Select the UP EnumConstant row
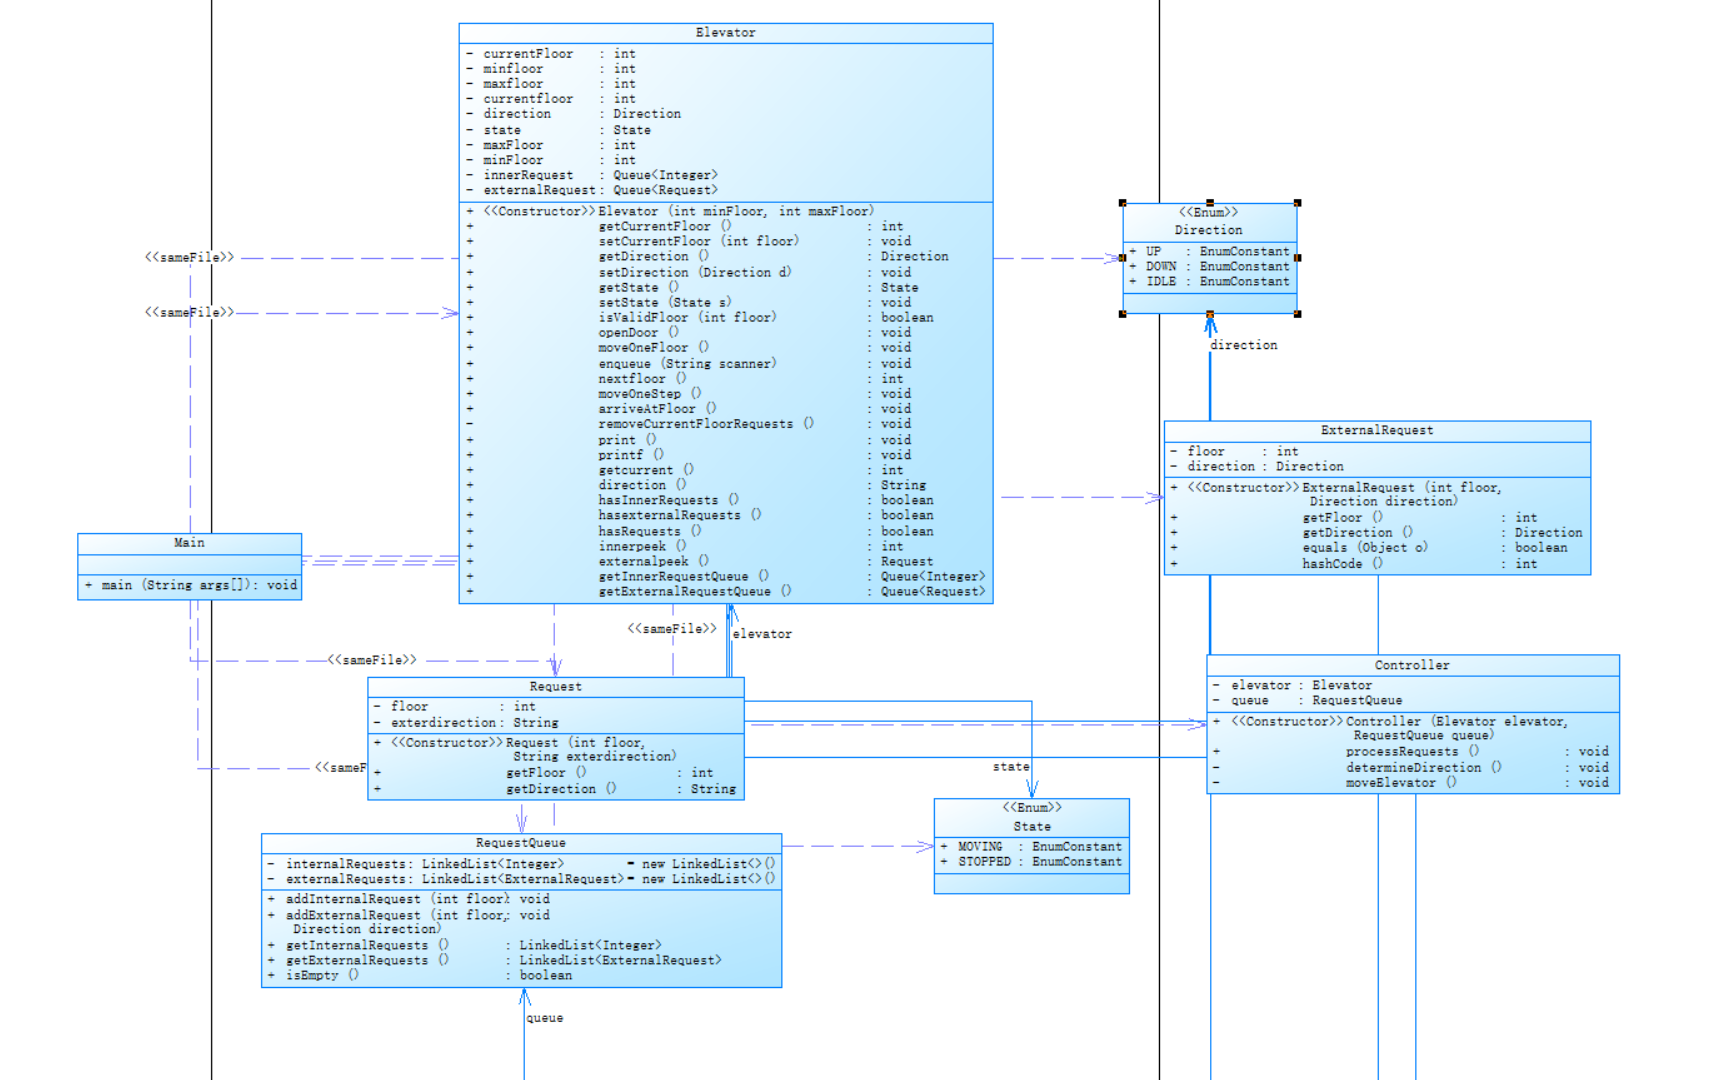The width and height of the screenshot is (1720, 1080). [1209, 252]
